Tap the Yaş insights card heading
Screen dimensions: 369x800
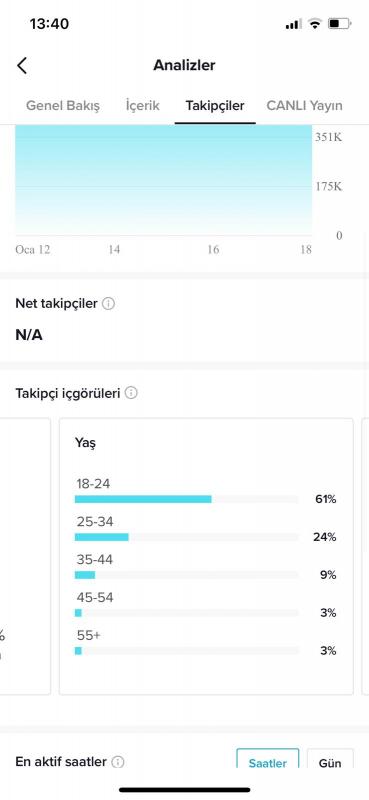(x=85, y=443)
